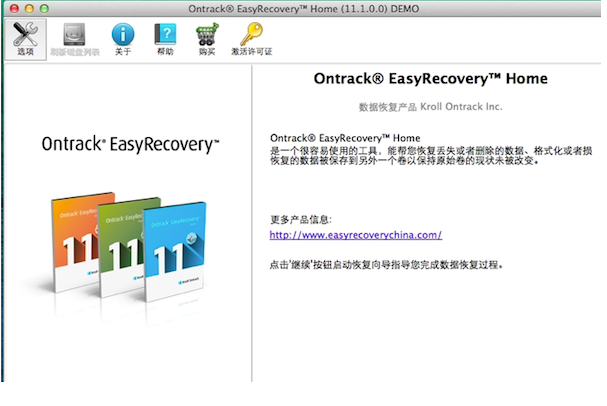This screenshot has height=406, width=607.
Task: Click the yellow minimize window button
Action: (x=29, y=9)
